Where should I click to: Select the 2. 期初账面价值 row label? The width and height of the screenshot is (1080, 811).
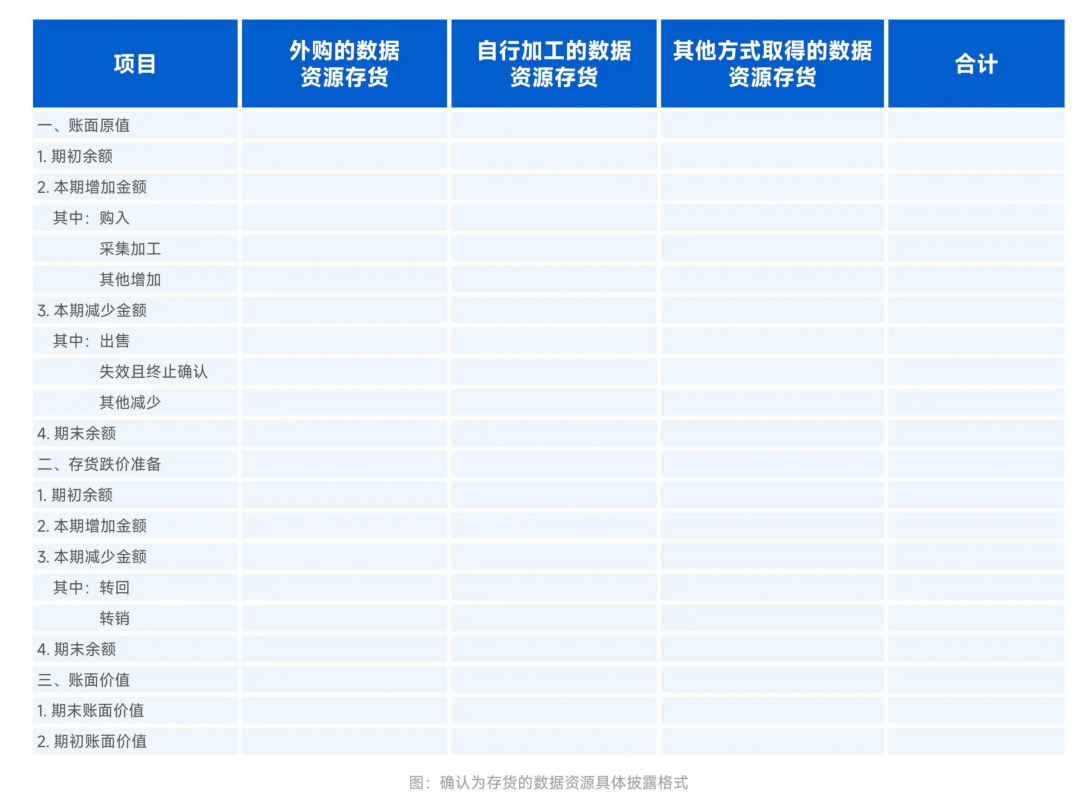click(92, 742)
